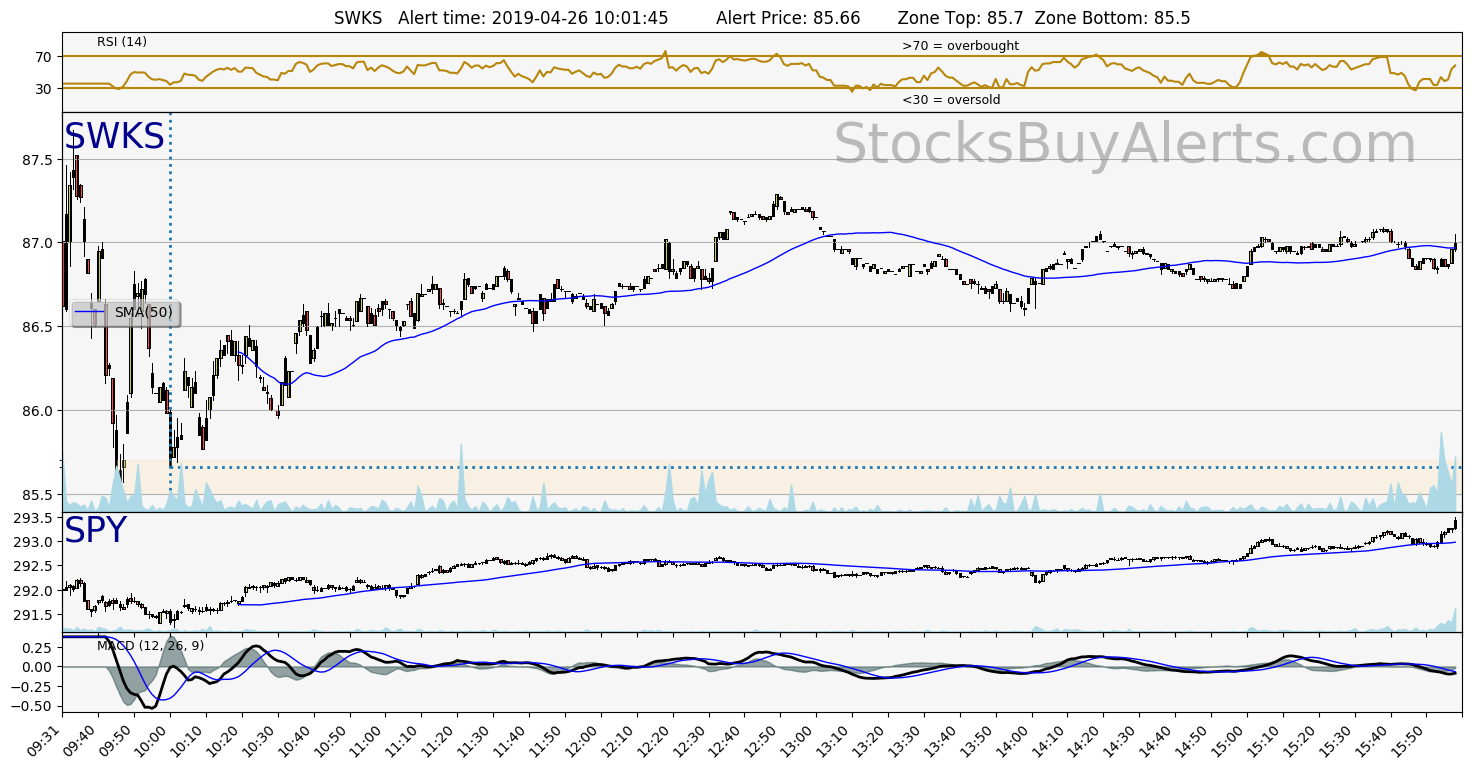The image size is (1475, 770).
Task: Click the large SWKS chart label
Action: [x=114, y=137]
